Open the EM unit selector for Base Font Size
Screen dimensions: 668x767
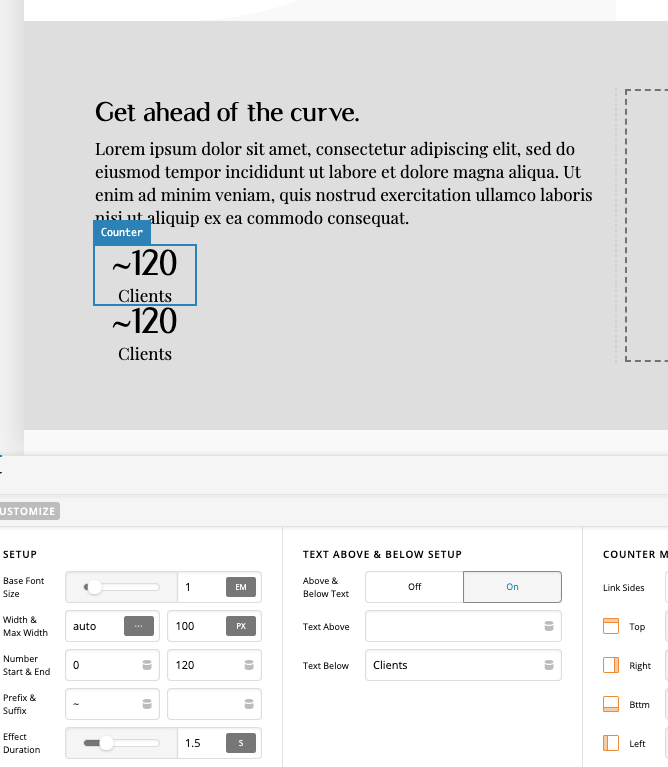(x=240, y=587)
